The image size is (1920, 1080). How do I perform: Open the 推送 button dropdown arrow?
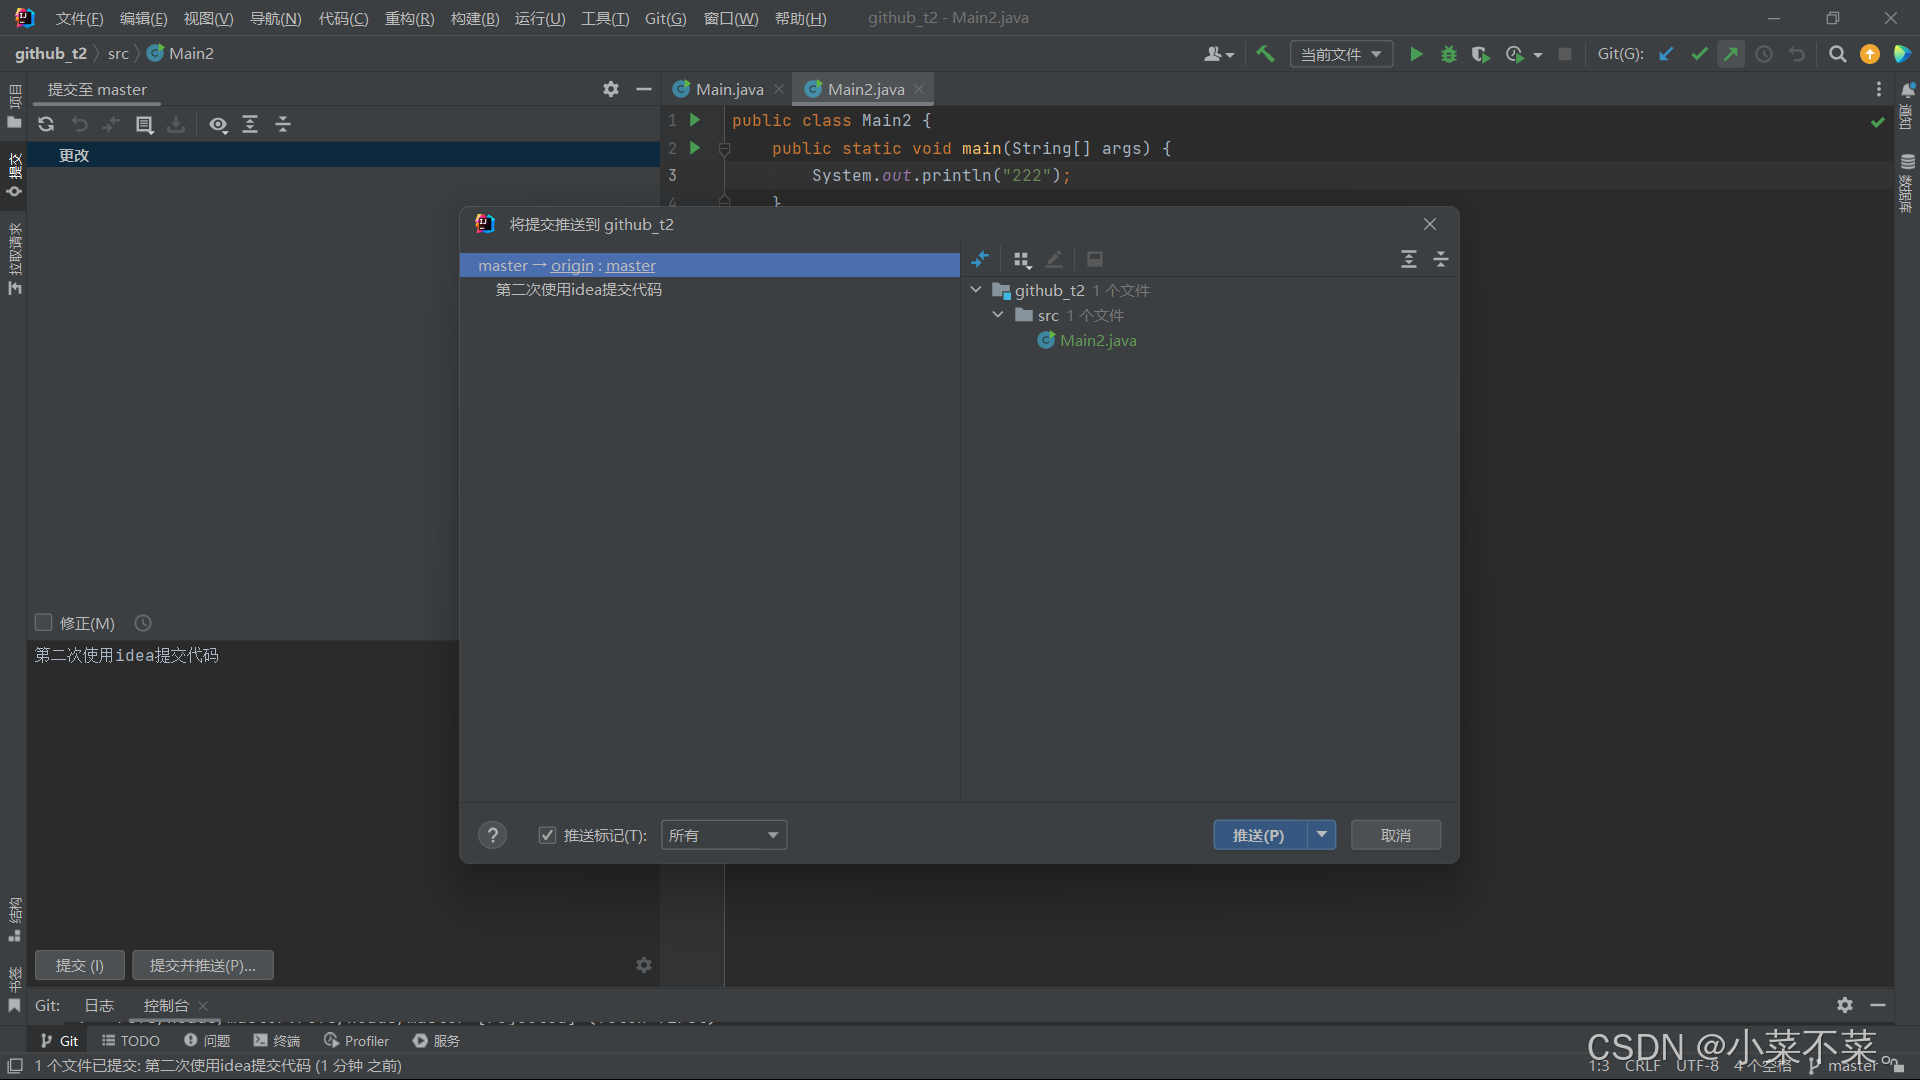(x=1322, y=834)
